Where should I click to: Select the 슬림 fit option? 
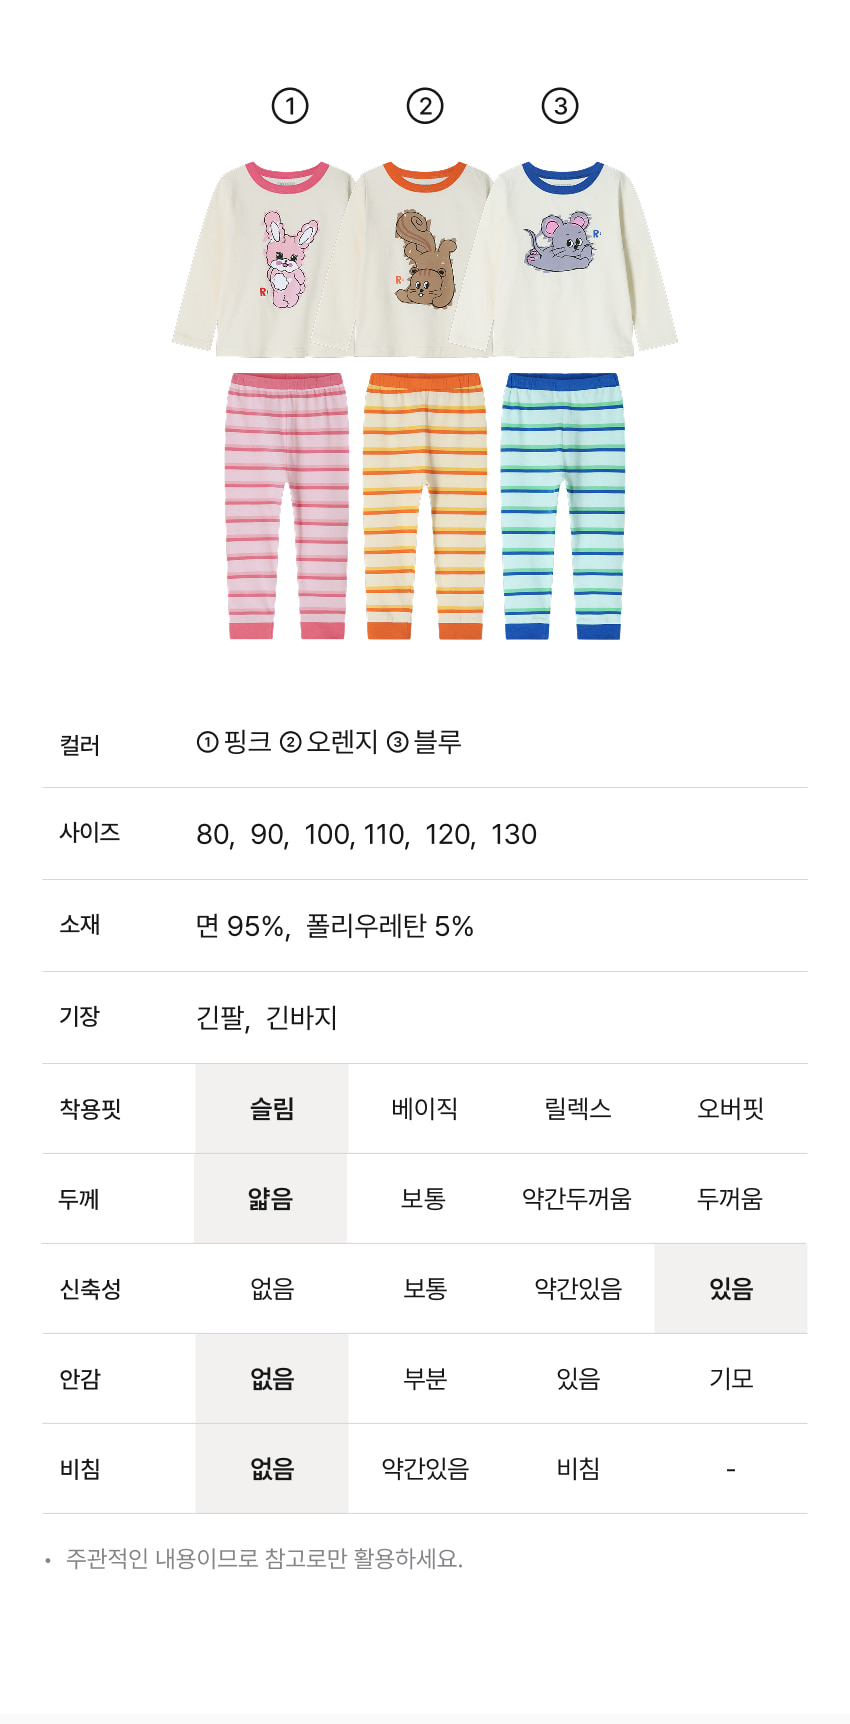(x=272, y=1109)
